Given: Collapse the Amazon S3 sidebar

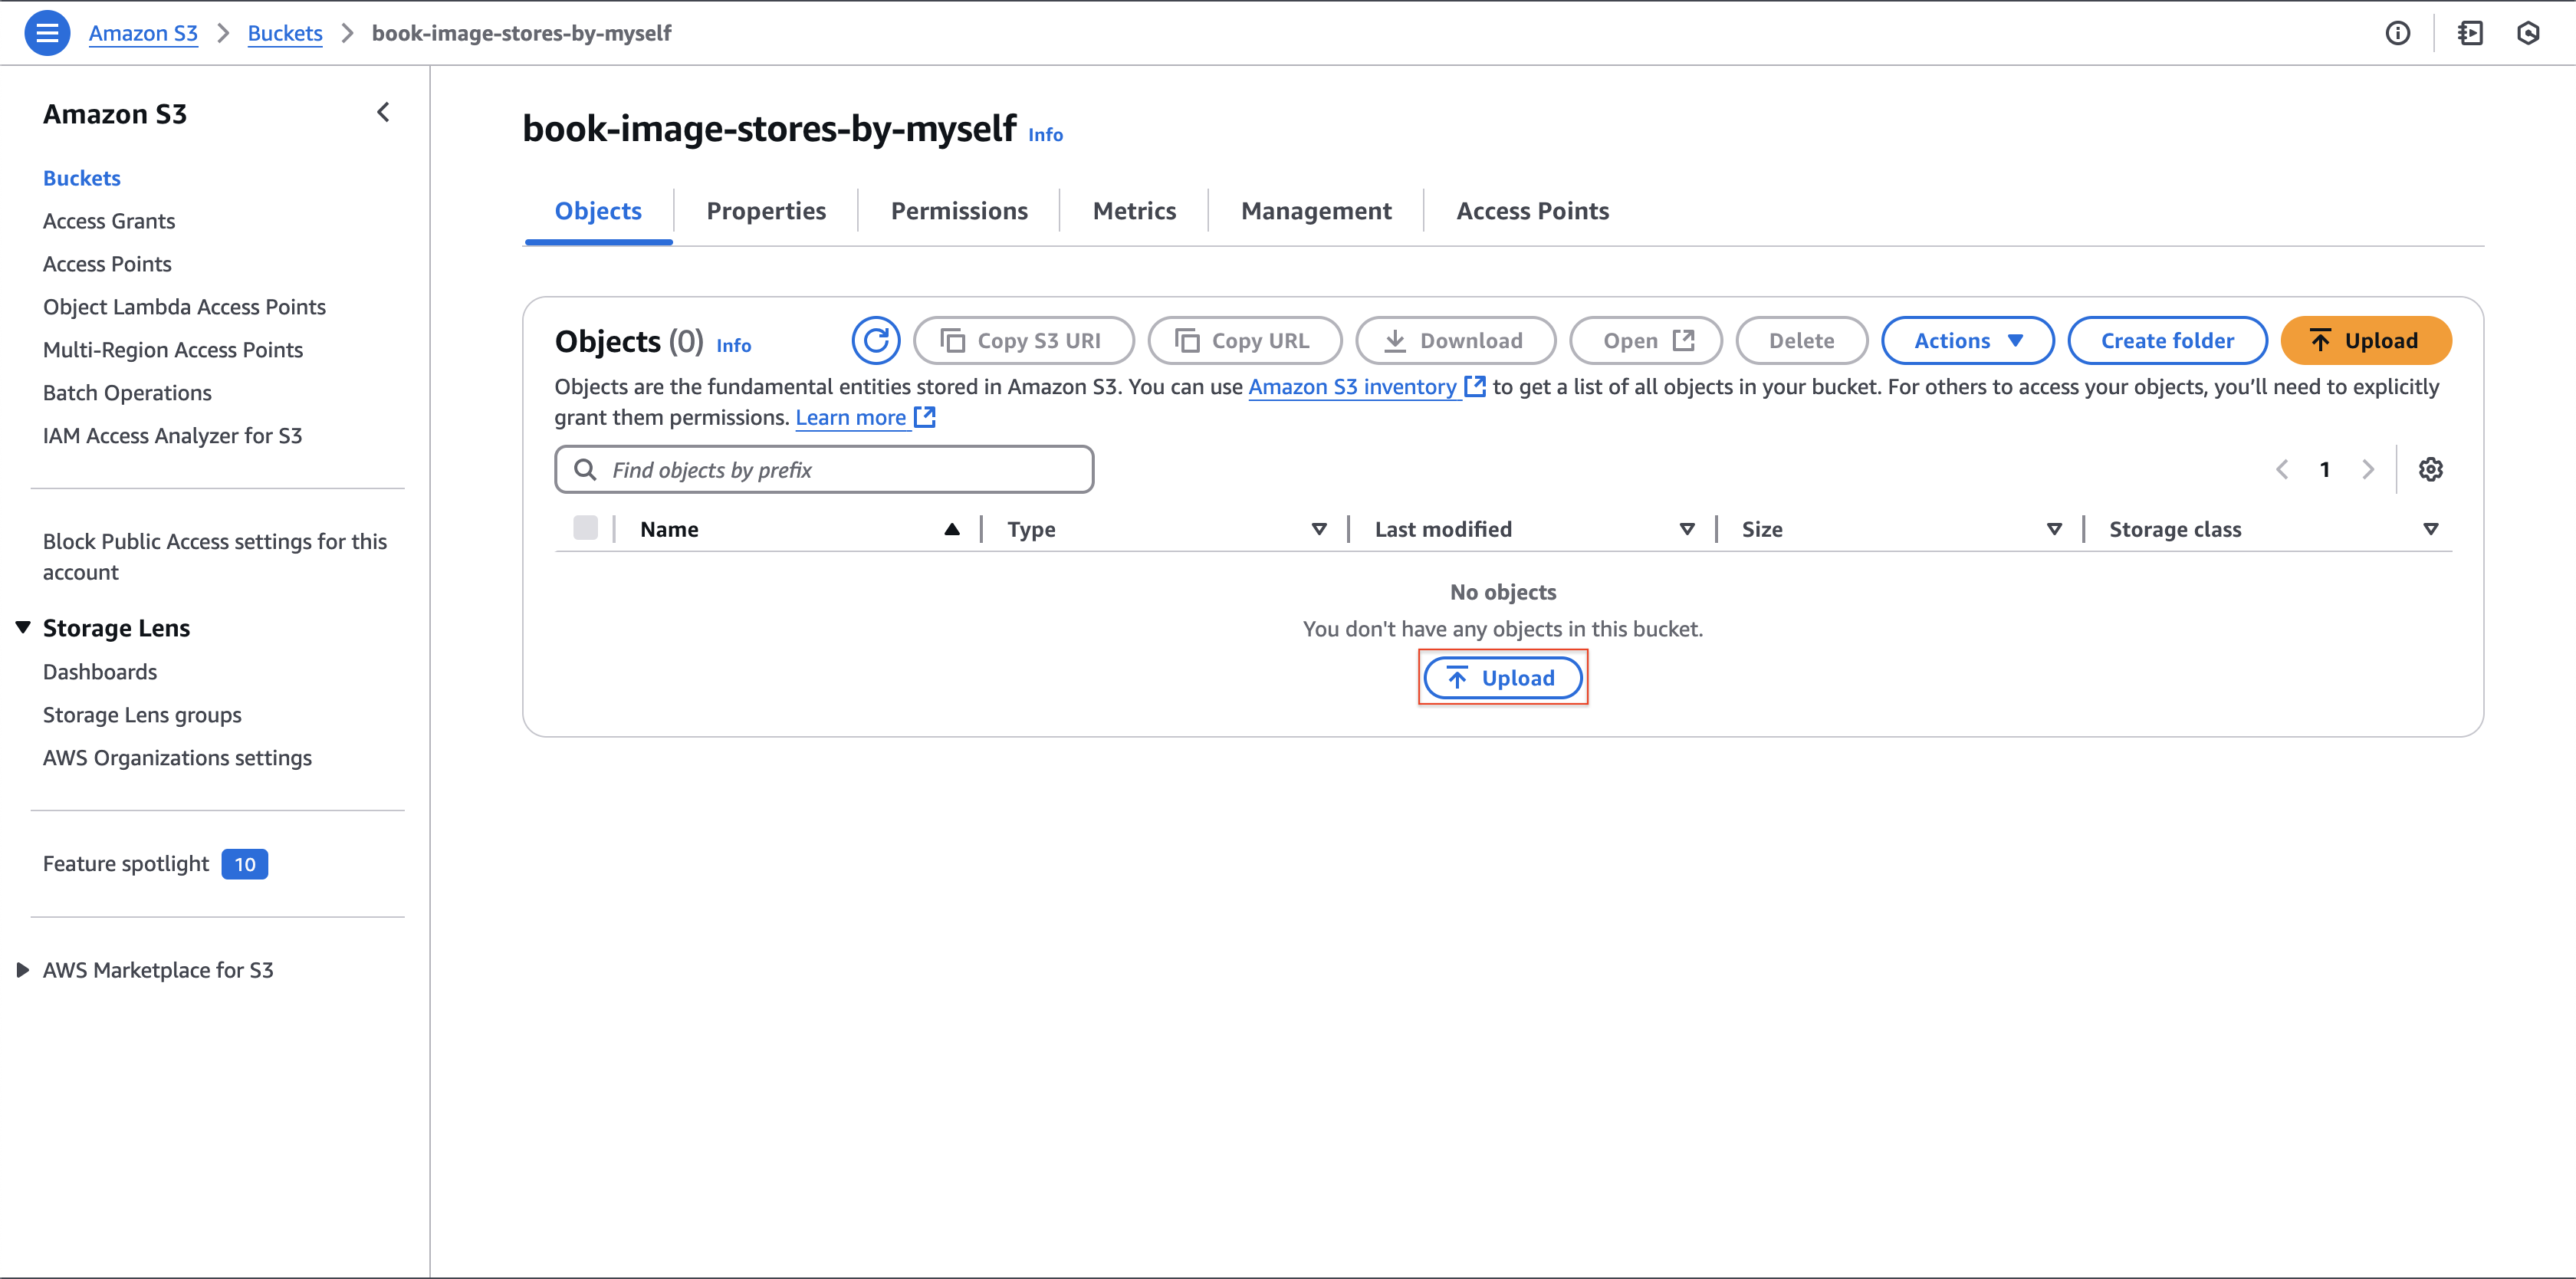Looking at the screenshot, I should click(383, 112).
